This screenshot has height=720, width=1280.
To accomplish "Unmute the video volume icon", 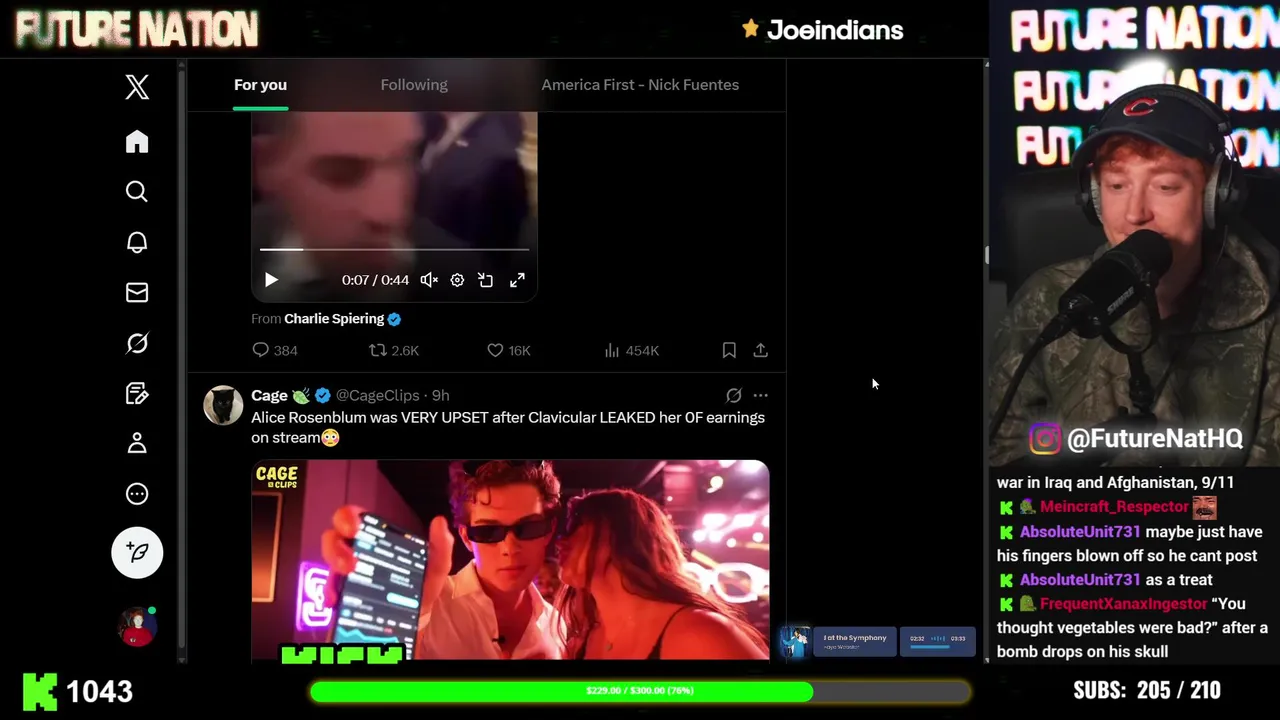I will [x=429, y=280].
